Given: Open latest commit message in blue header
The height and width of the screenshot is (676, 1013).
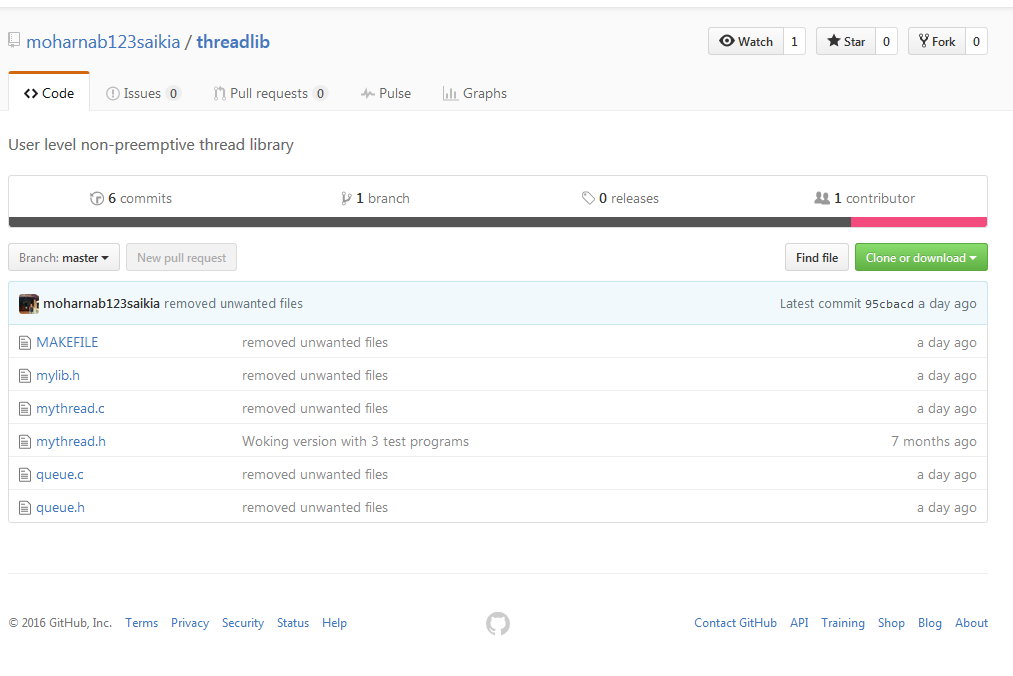Looking at the screenshot, I should coord(233,304).
